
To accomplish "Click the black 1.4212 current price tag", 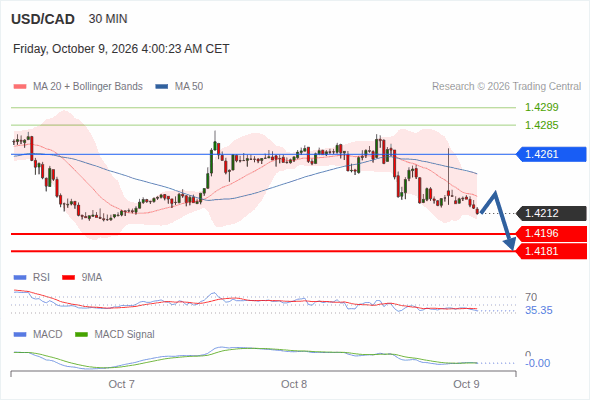I will click(x=552, y=213).
